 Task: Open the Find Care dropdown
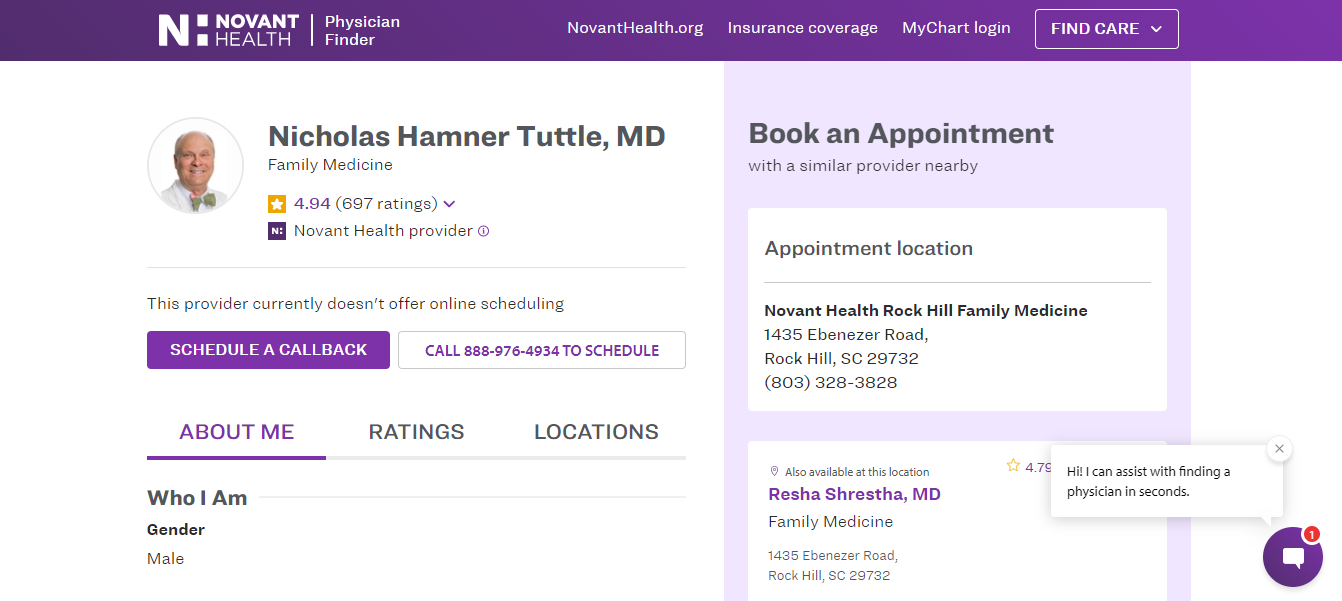coord(1106,29)
